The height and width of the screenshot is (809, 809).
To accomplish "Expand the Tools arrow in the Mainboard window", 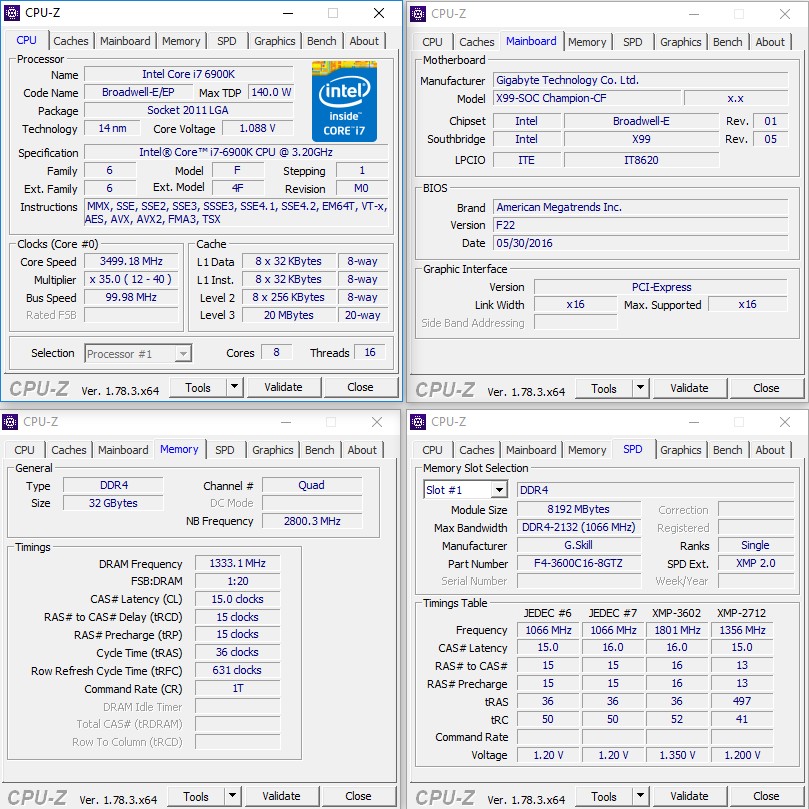I will click(640, 387).
